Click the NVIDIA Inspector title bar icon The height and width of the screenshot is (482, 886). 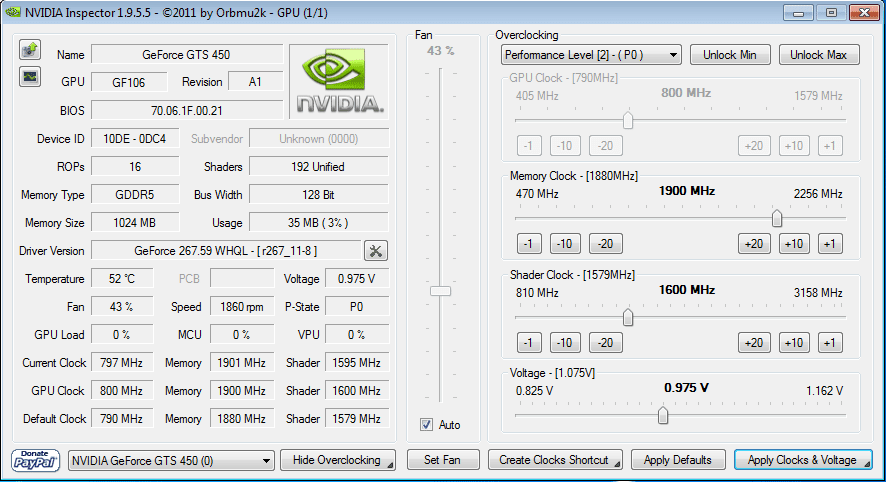pyautogui.click(x=12, y=12)
